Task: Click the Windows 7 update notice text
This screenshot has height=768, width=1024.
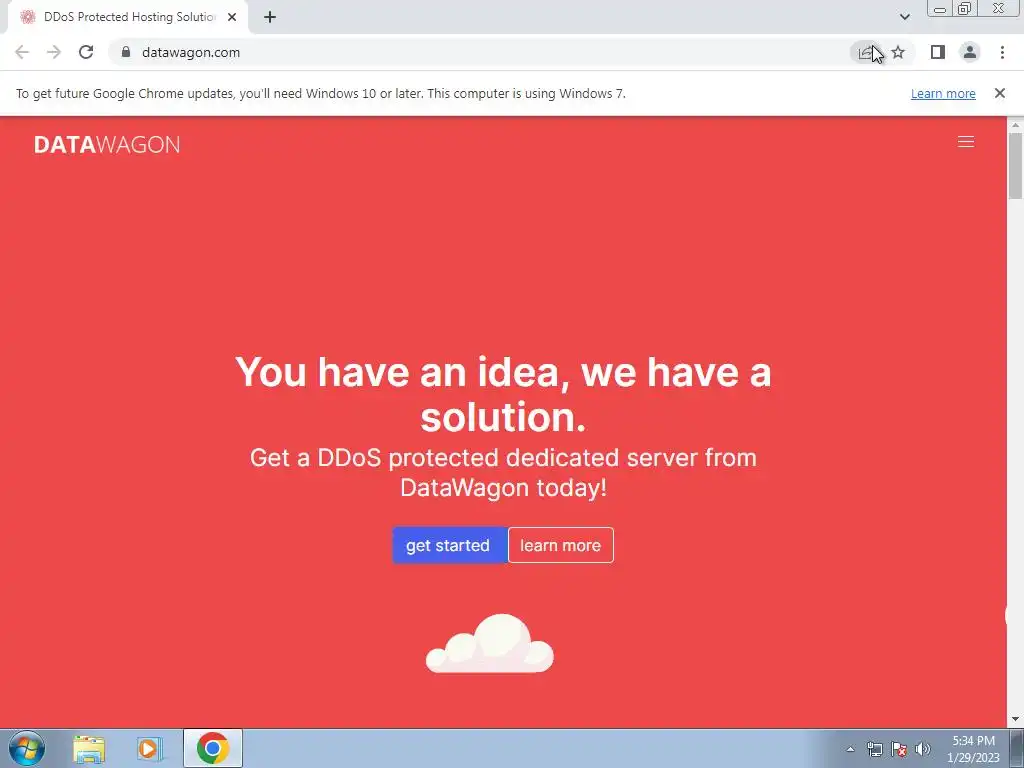Action: point(321,93)
